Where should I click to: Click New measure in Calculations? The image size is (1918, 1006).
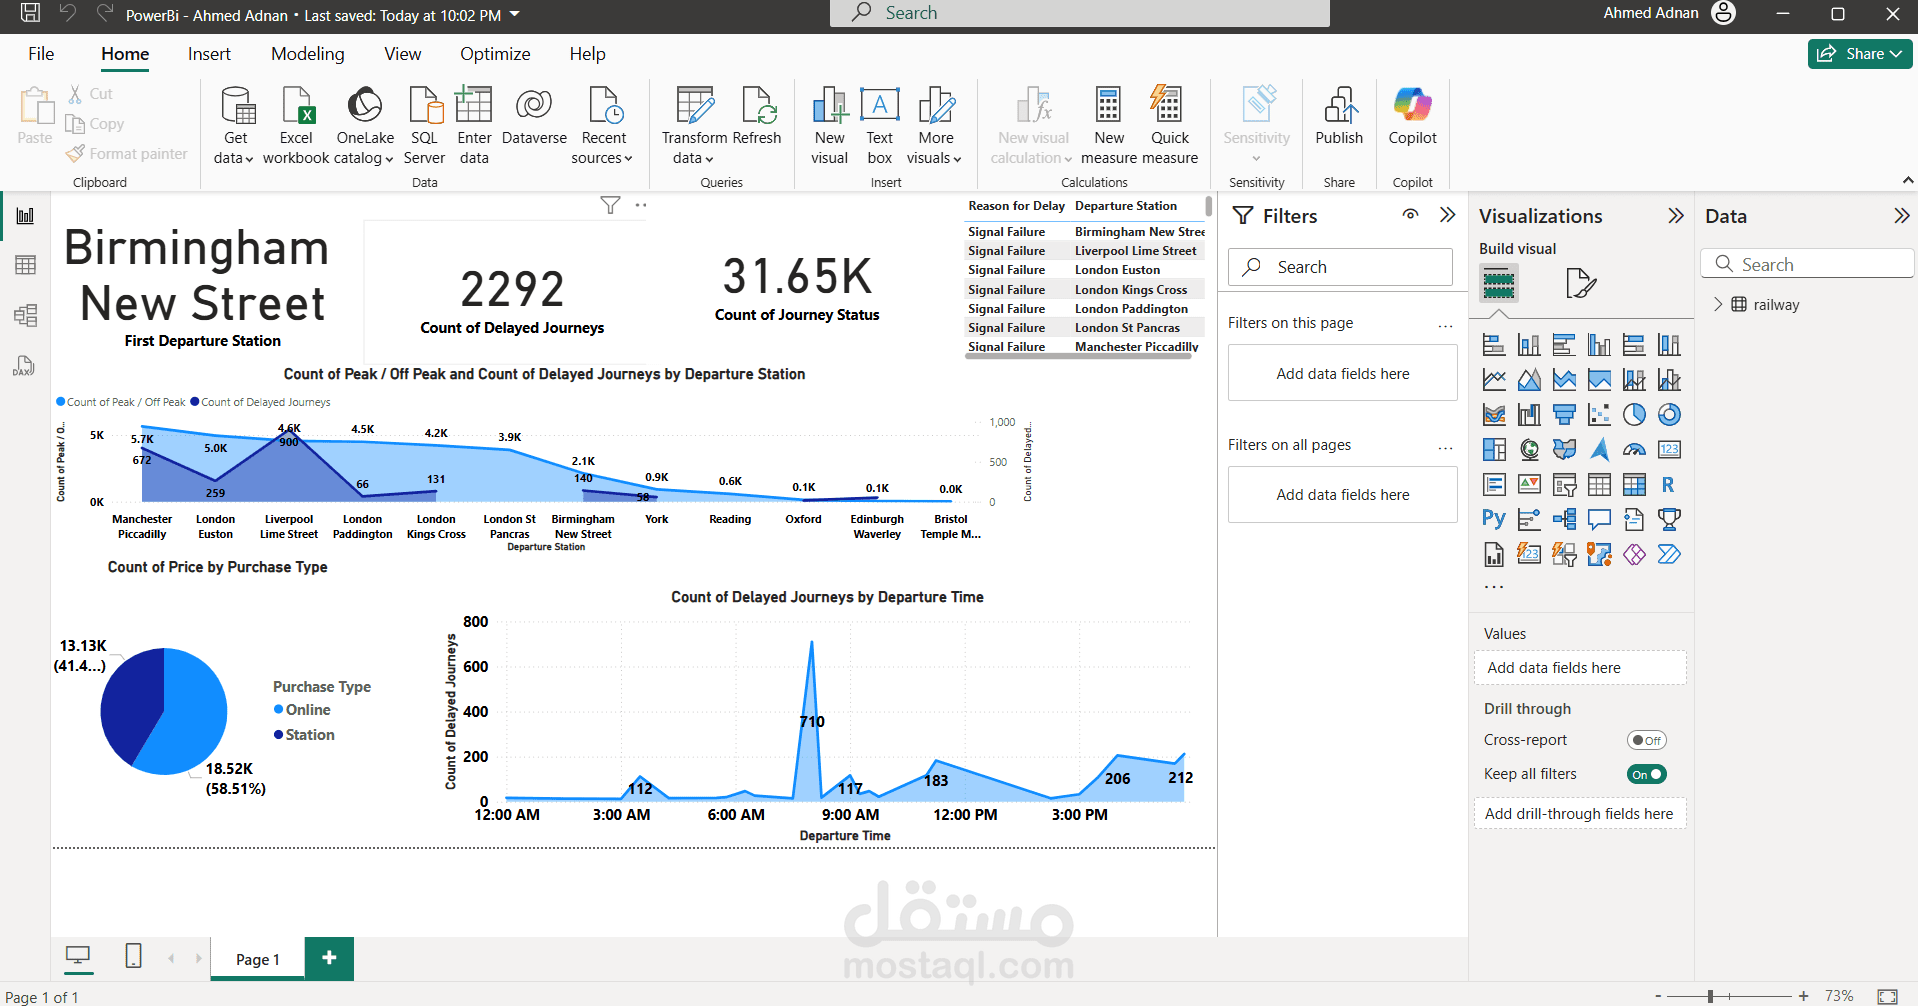point(1108,126)
